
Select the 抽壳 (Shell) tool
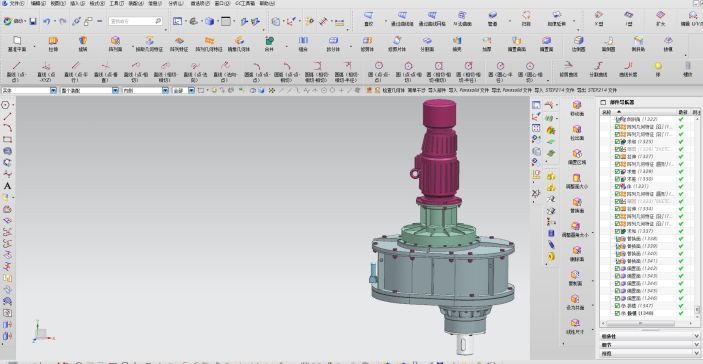(457, 43)
